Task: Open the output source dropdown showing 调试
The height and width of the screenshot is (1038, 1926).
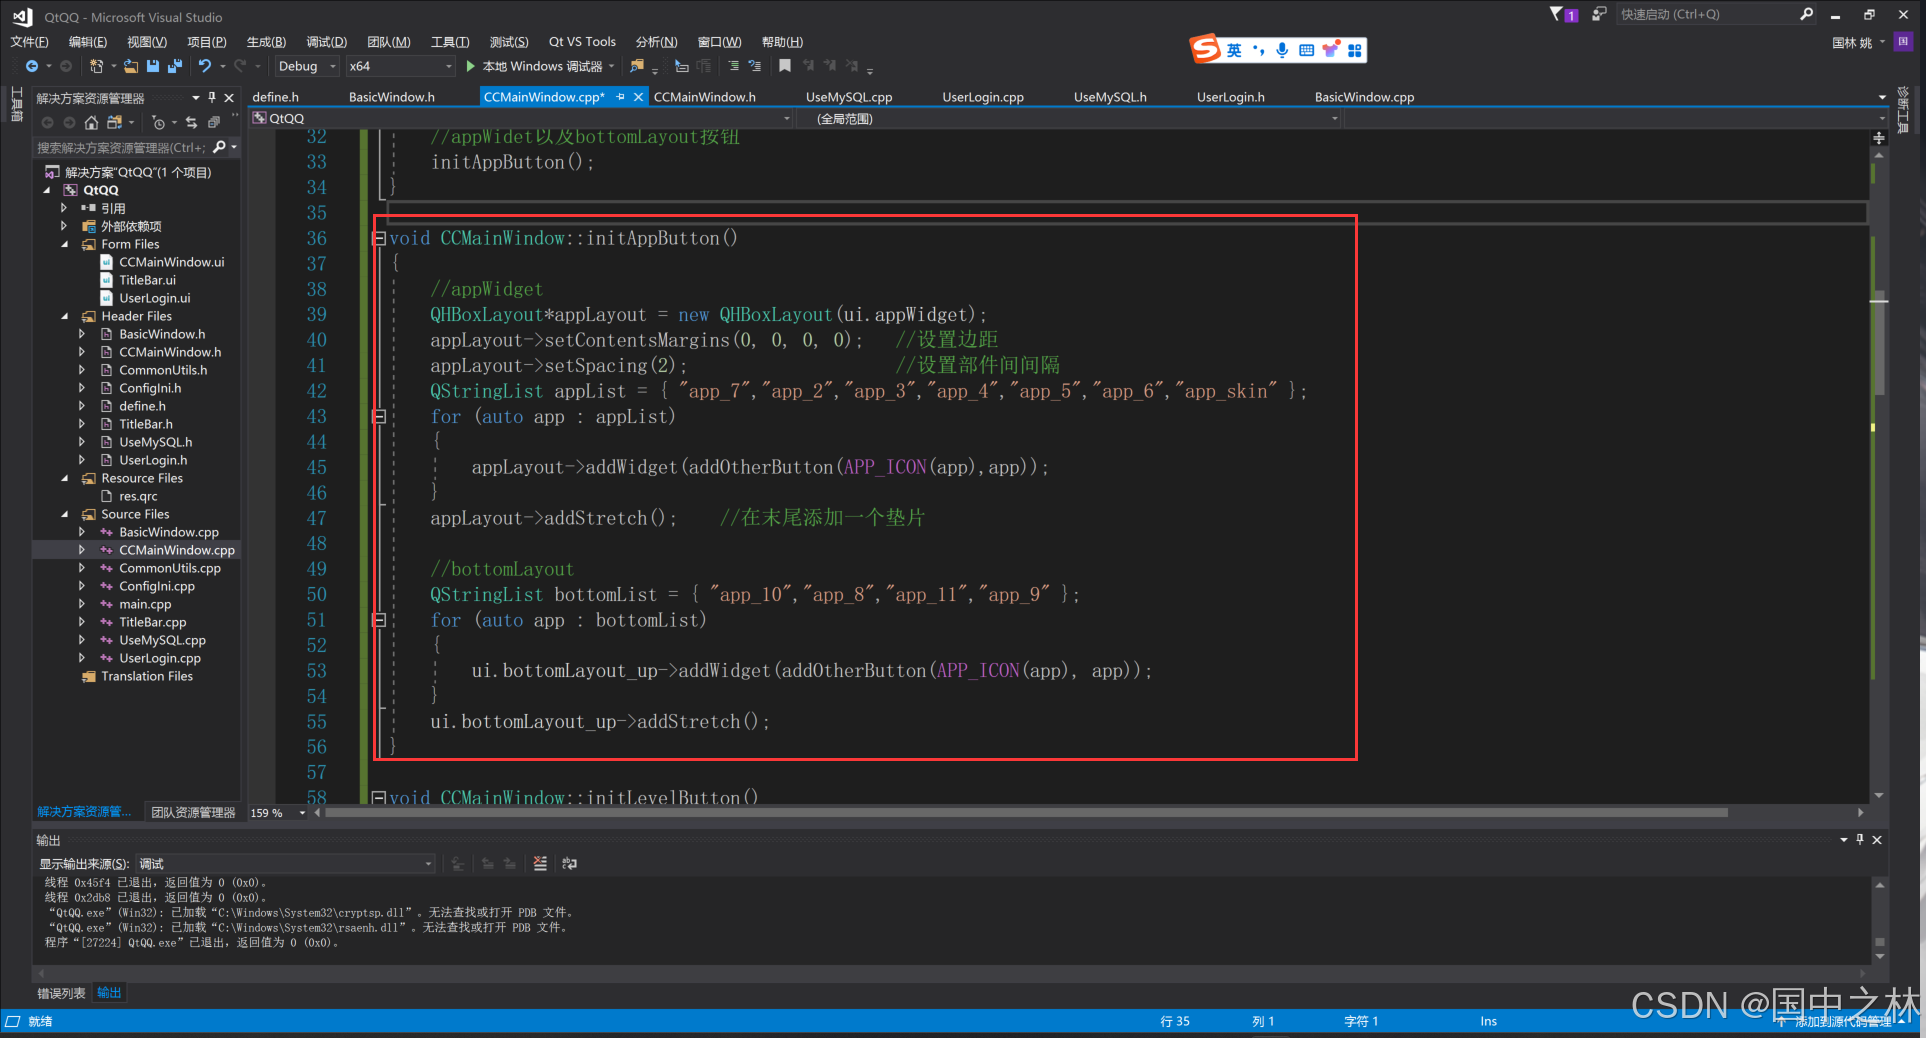Action: point(285,863)
